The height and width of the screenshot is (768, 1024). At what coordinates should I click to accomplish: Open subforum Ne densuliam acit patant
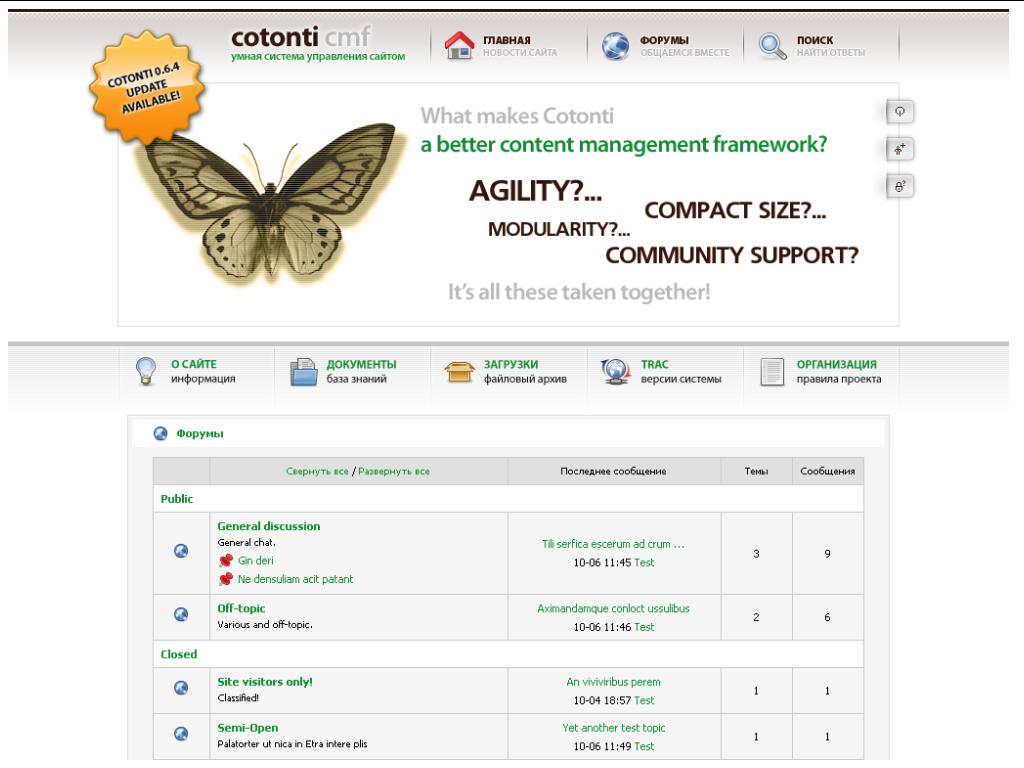295,579
